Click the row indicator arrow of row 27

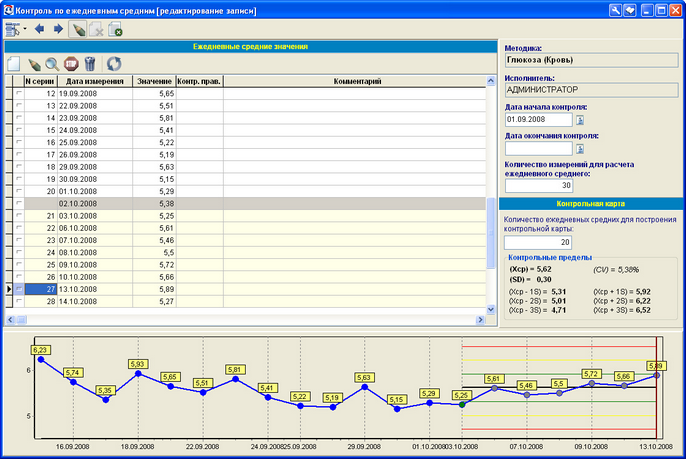click(9, 289)
